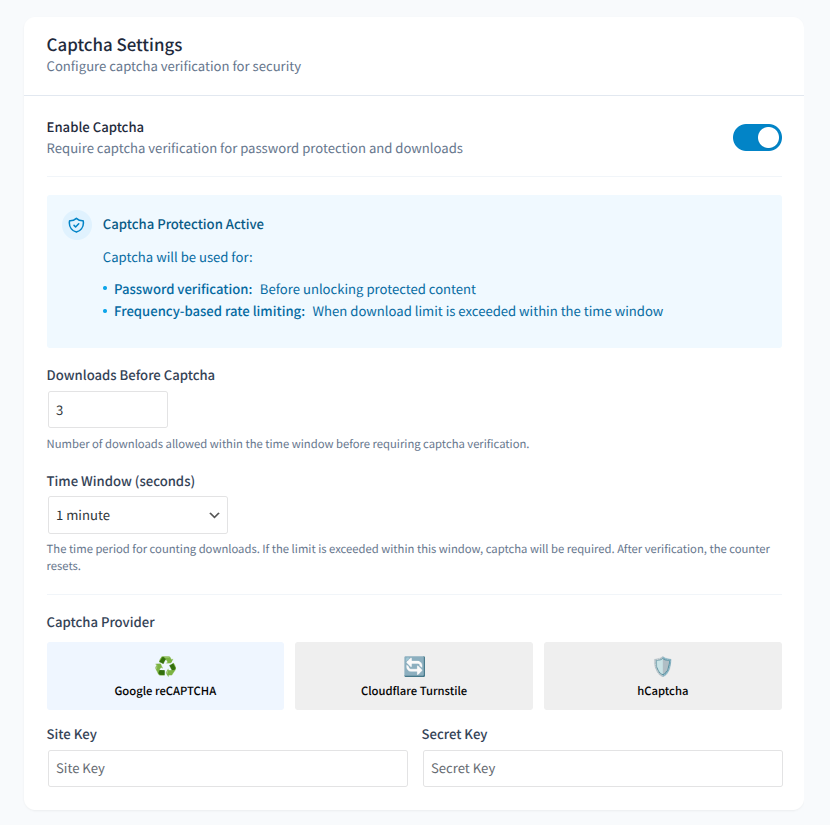Image resolution: width=830 pixels, height=825 pixels.
Task: Click the Captcha Protection Active title
Action: pos(183,224)
